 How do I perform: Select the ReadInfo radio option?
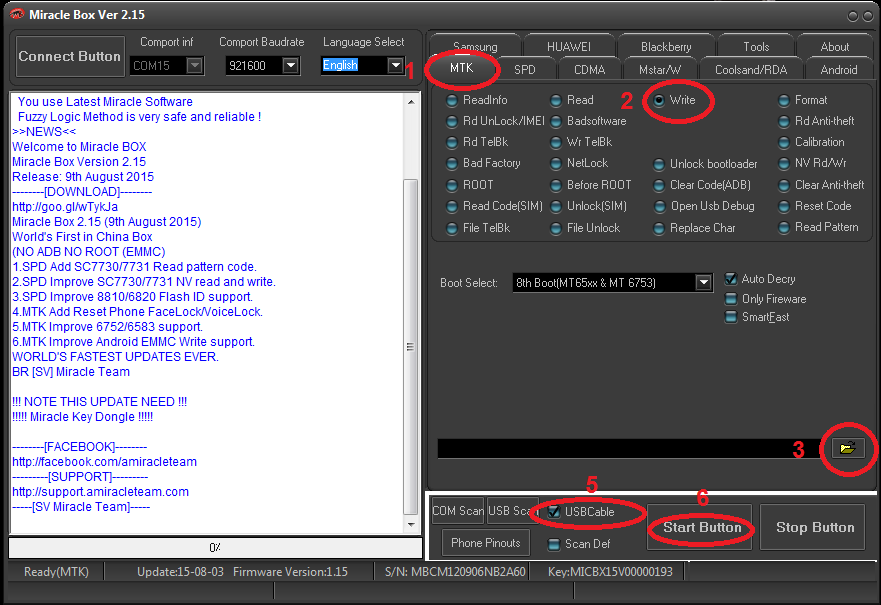(476, 100)
